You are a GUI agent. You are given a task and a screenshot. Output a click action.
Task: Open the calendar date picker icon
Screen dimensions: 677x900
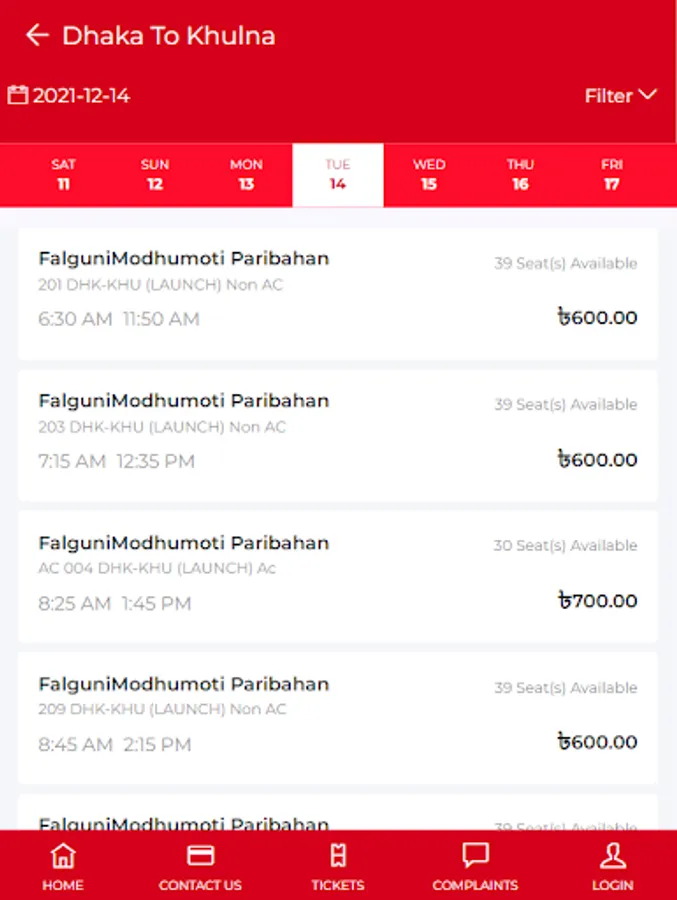click(18, 95)
